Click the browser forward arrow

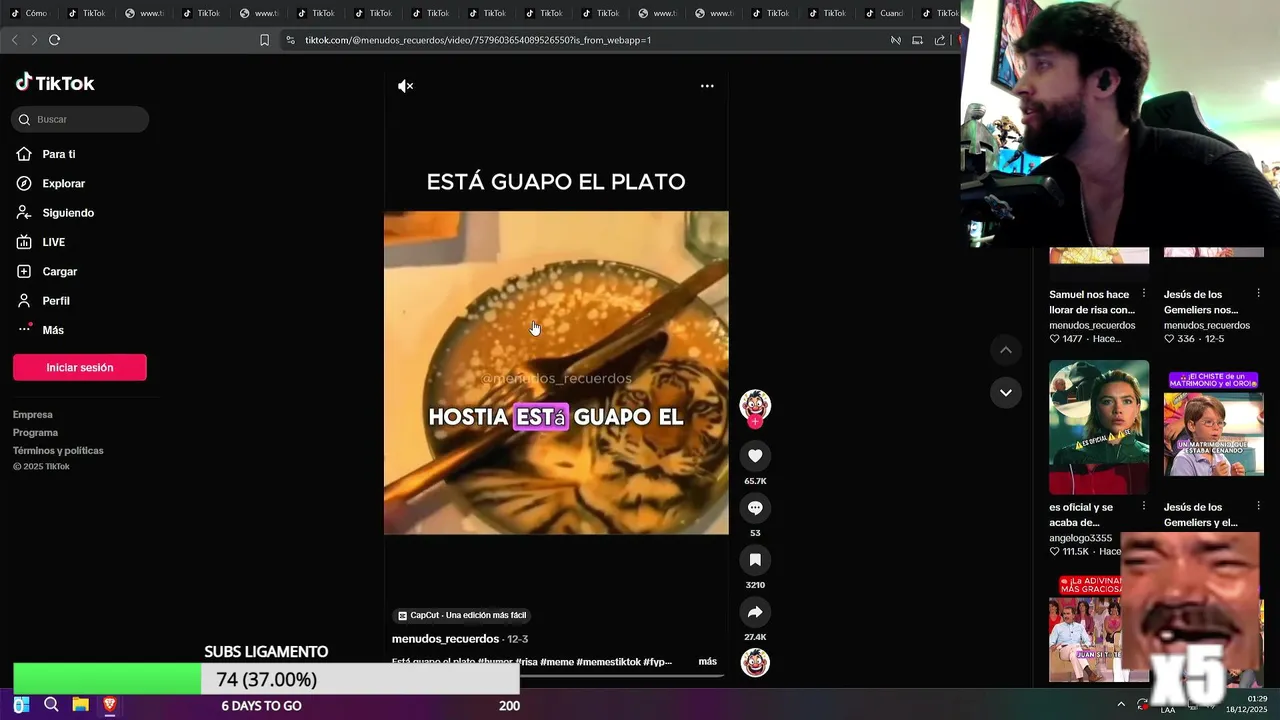[34, 40]
